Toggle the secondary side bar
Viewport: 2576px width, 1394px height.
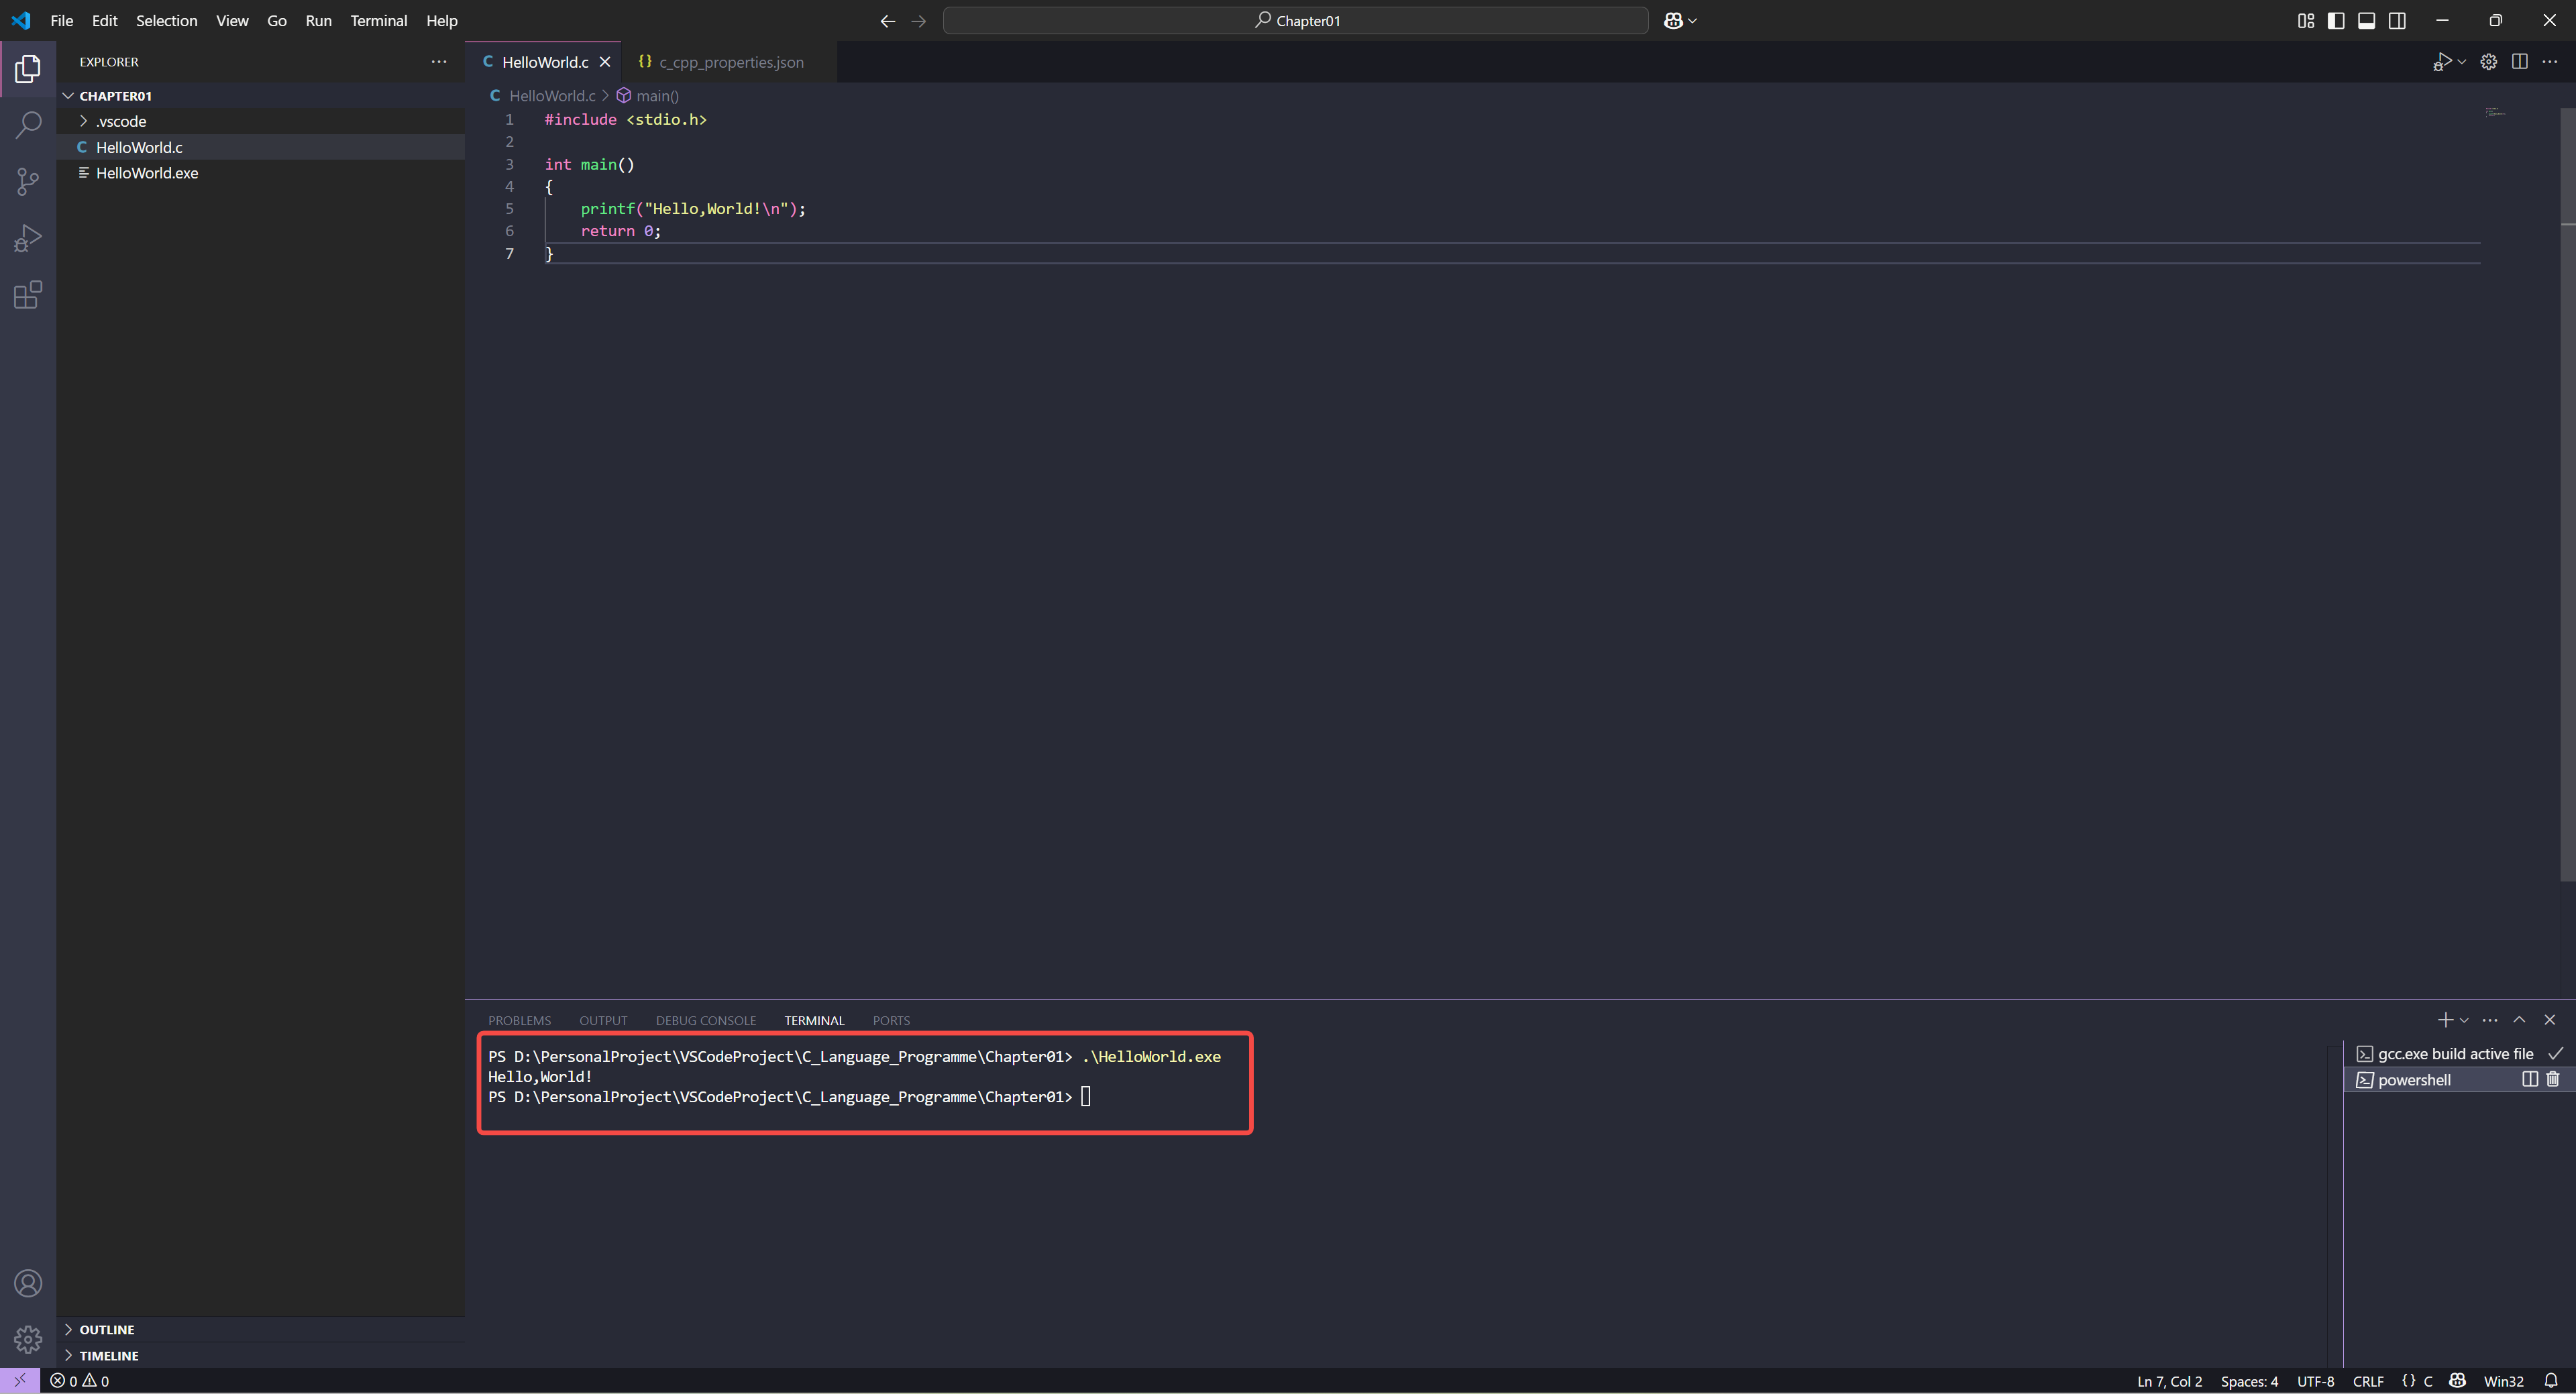2397,21
